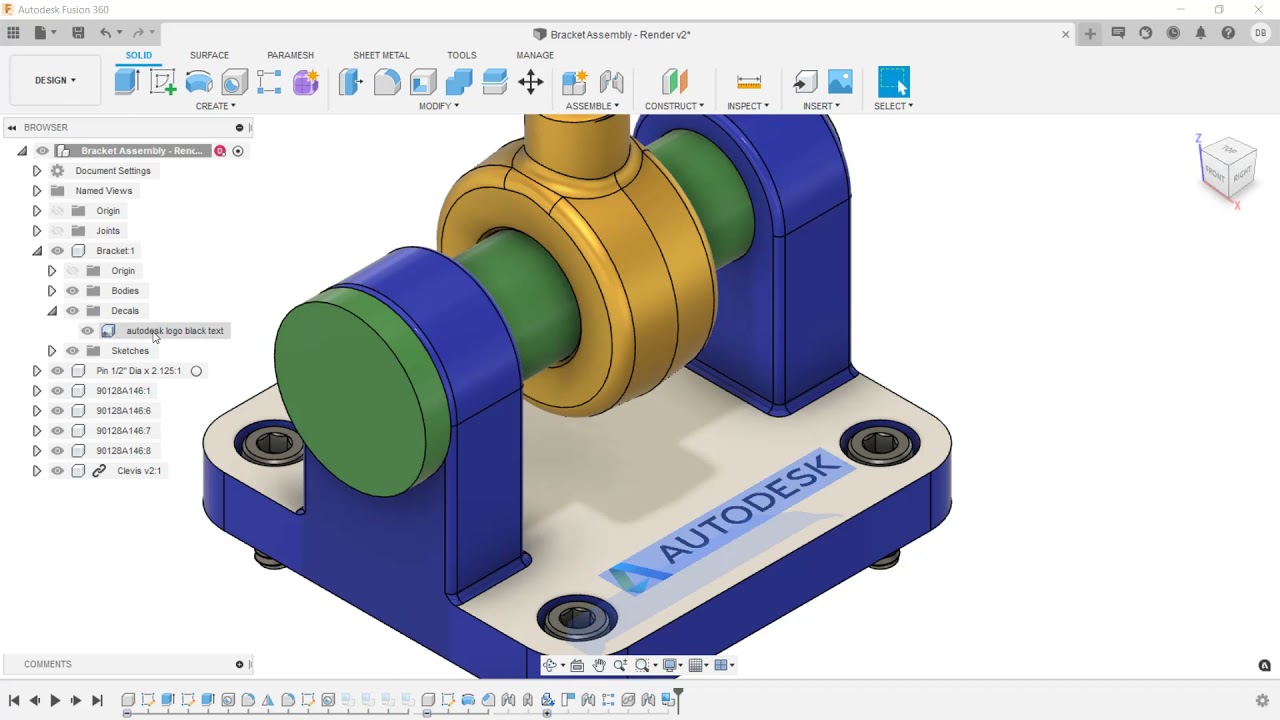Click the Assemble New Component icon

pos(575,82)
